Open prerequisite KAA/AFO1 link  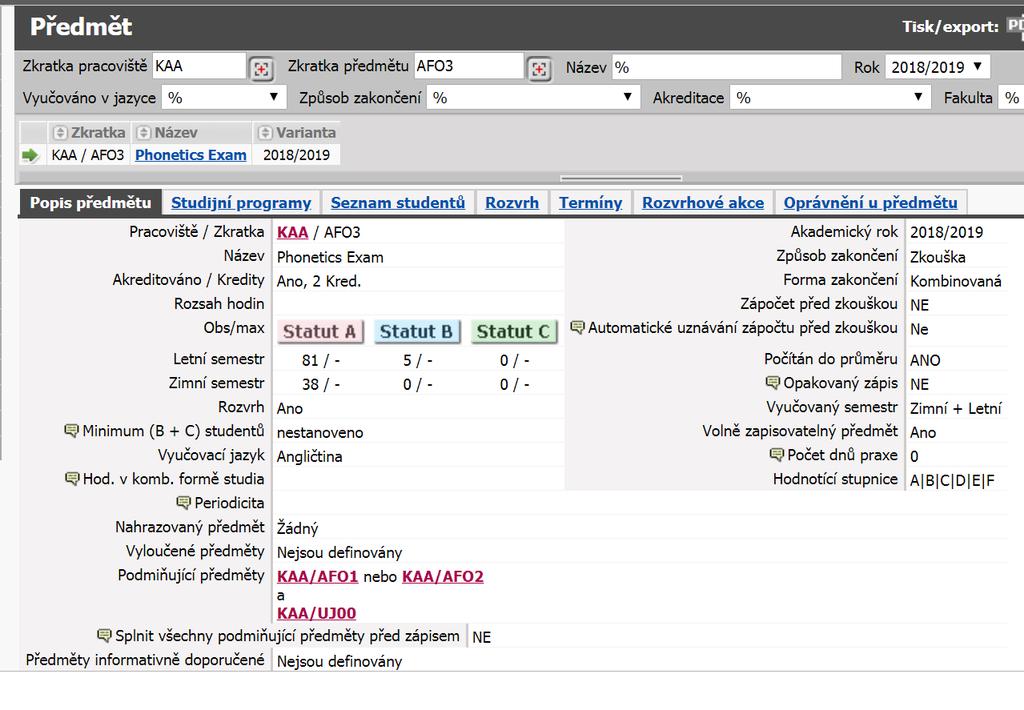pyautogui.click(x=317, y=577)
